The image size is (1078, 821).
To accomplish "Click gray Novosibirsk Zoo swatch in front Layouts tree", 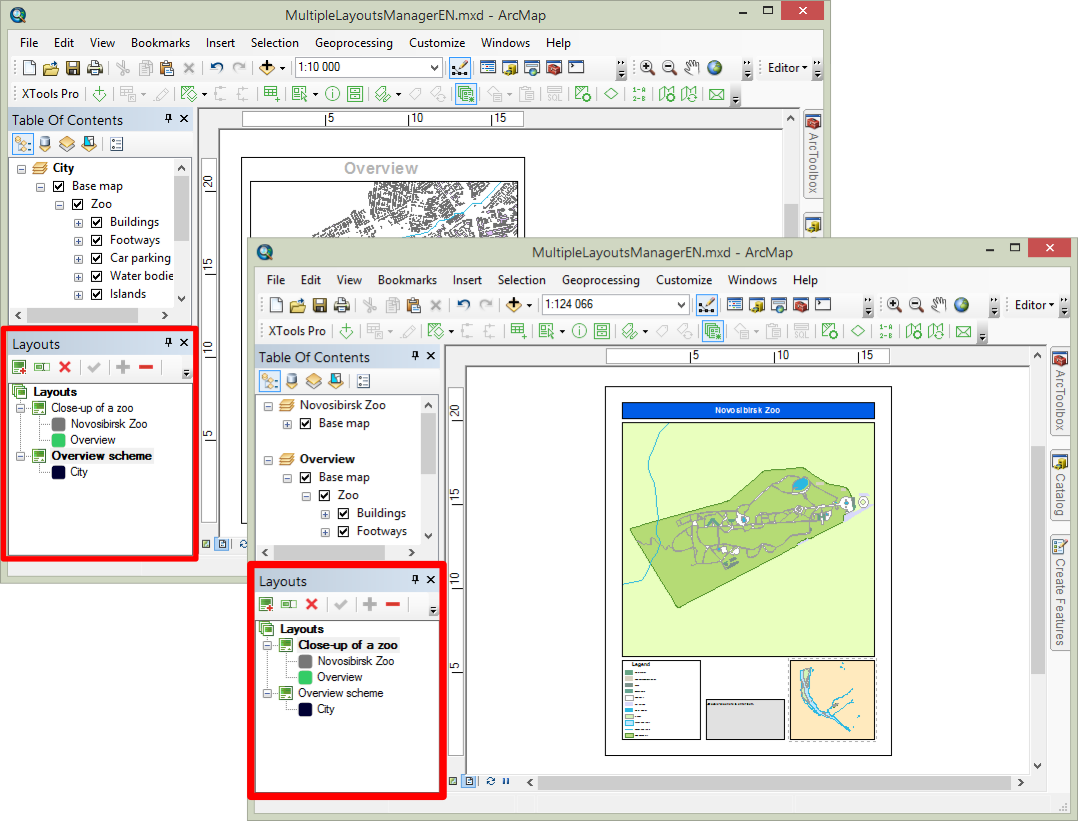I will tap(305, 661).
